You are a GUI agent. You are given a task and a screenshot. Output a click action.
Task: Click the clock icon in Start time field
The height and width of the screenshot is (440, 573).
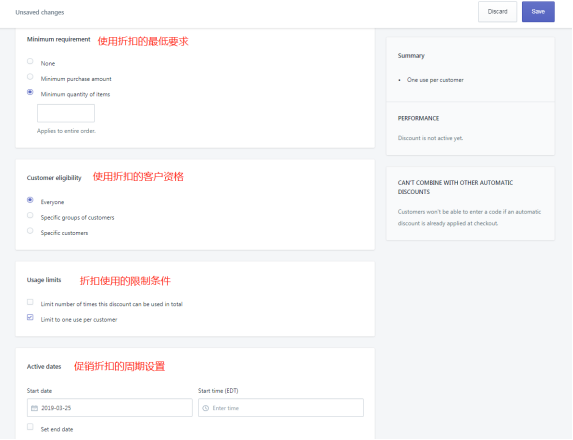tap(206, 408)
